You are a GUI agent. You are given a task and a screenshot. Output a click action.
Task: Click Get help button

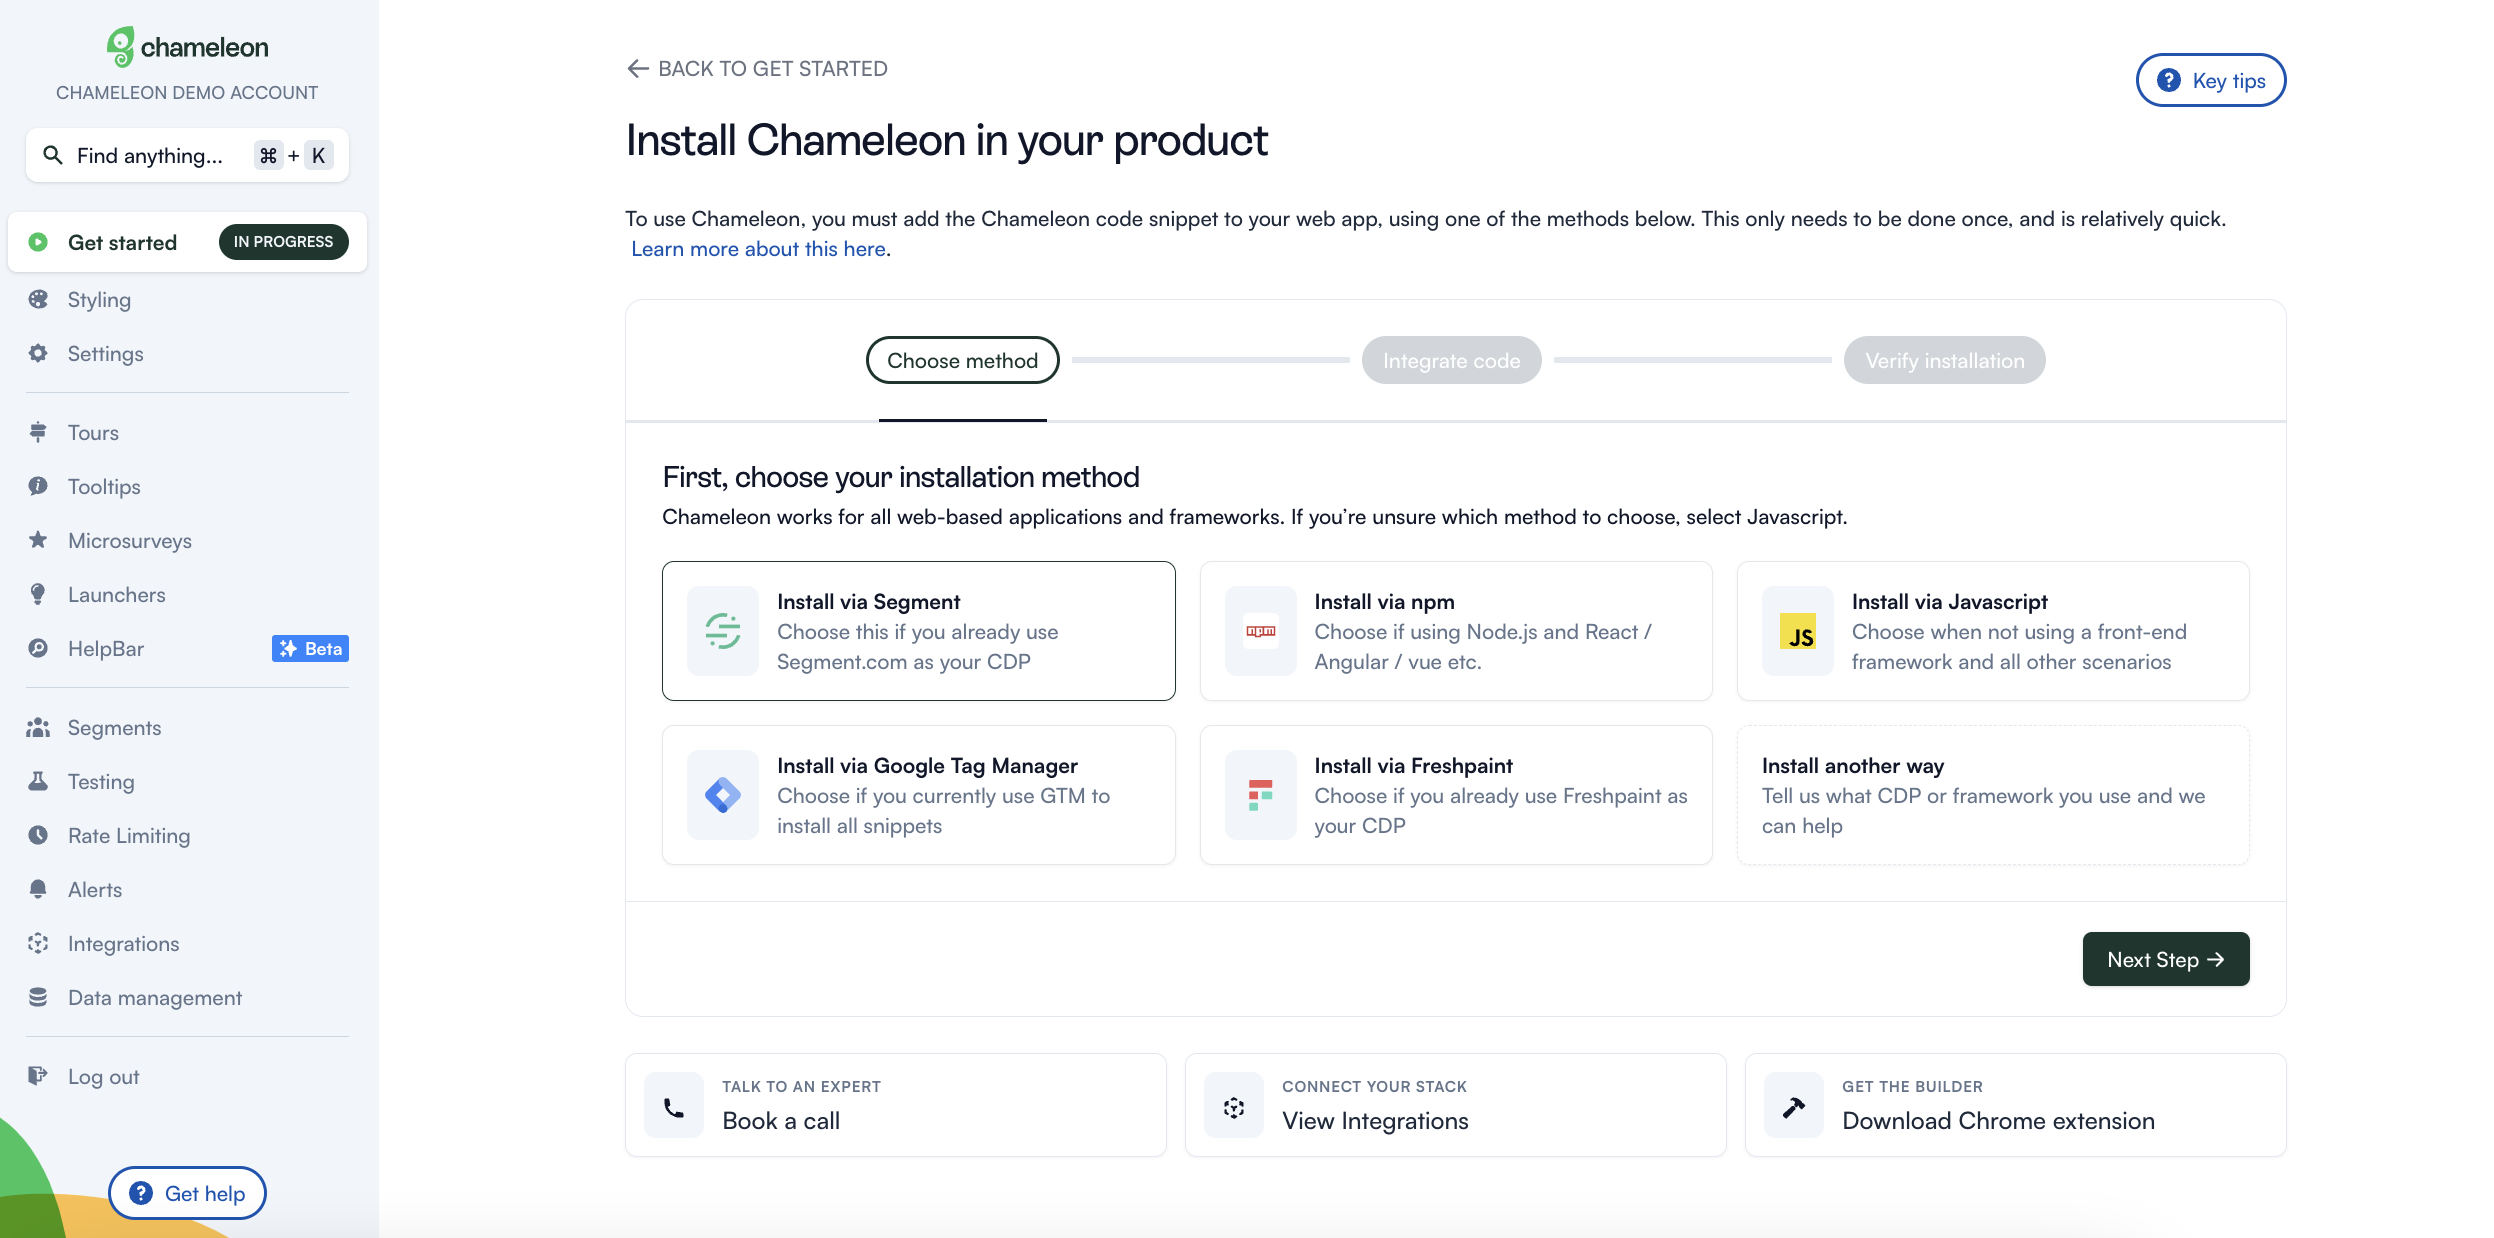tap(187, 1192)
